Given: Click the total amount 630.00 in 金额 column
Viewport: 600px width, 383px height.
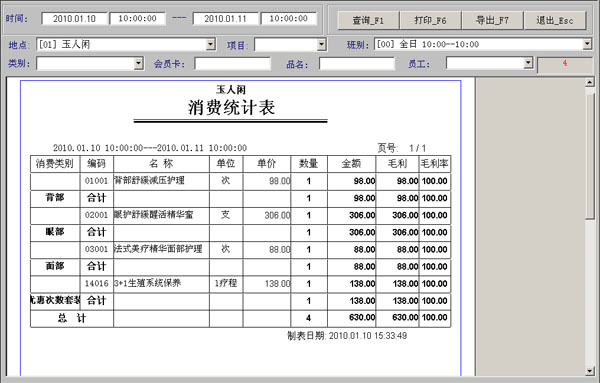Looking at the screenshot, I should coord(362,318).
